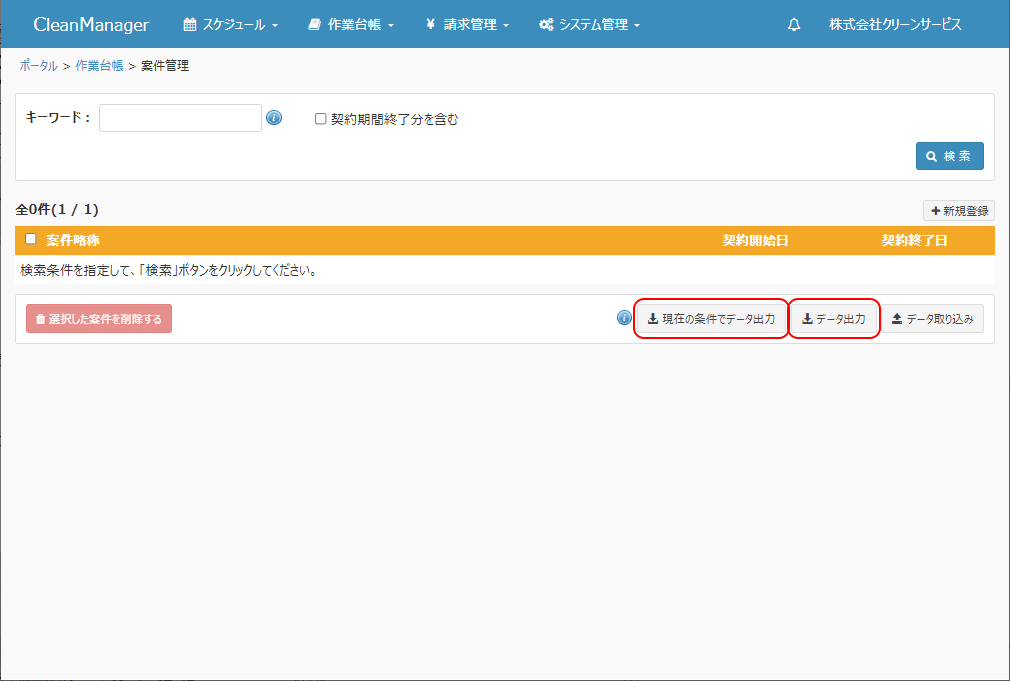Click the notification bell icon

pyautogui.click(x=794, y=24)
